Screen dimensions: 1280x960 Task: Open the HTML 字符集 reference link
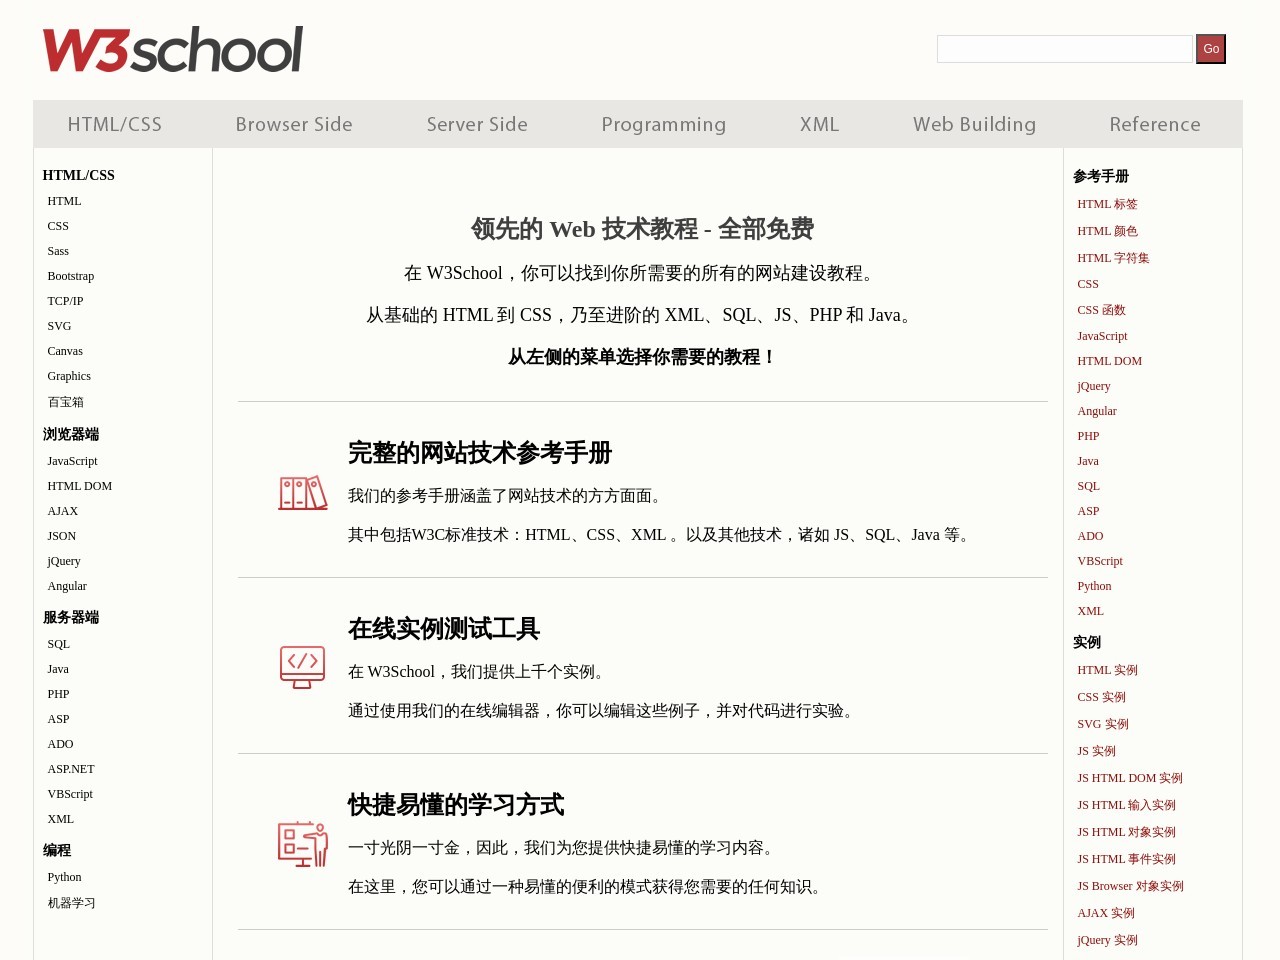tap(1113, 258)
